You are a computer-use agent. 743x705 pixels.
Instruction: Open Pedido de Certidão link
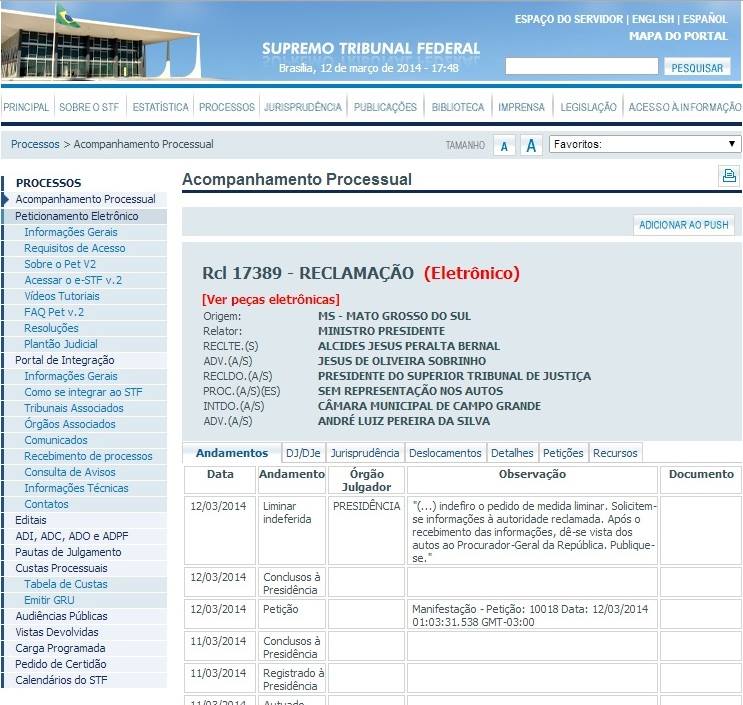(x=61, y=664)
